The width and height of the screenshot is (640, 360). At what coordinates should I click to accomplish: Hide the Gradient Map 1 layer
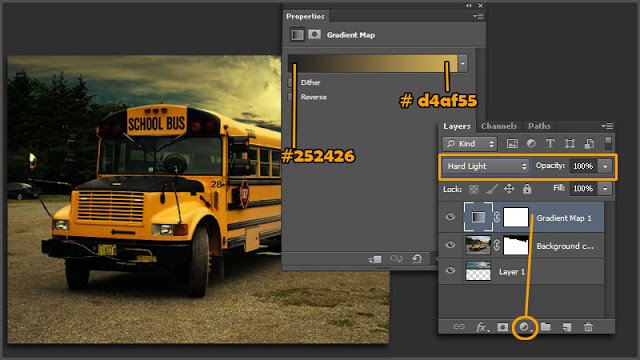pos(450,217)
